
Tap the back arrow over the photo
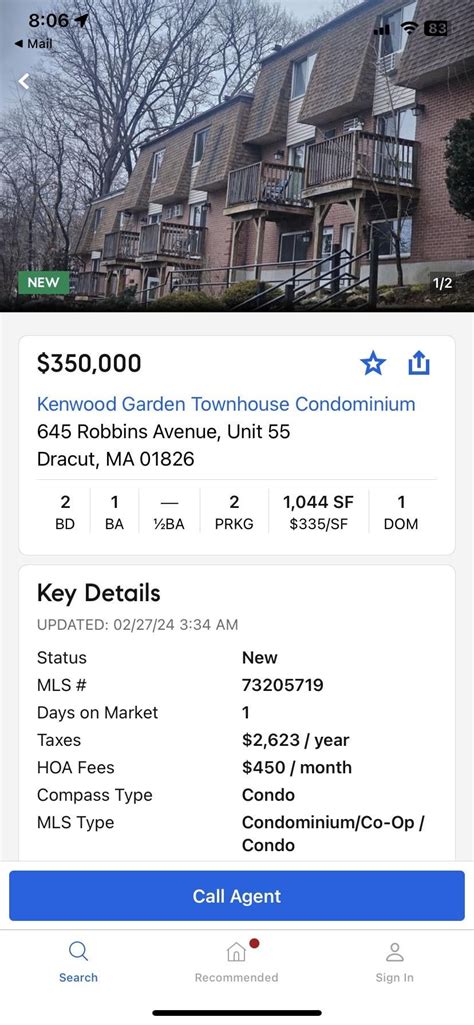pyautogui.click(x=24, y=81)
